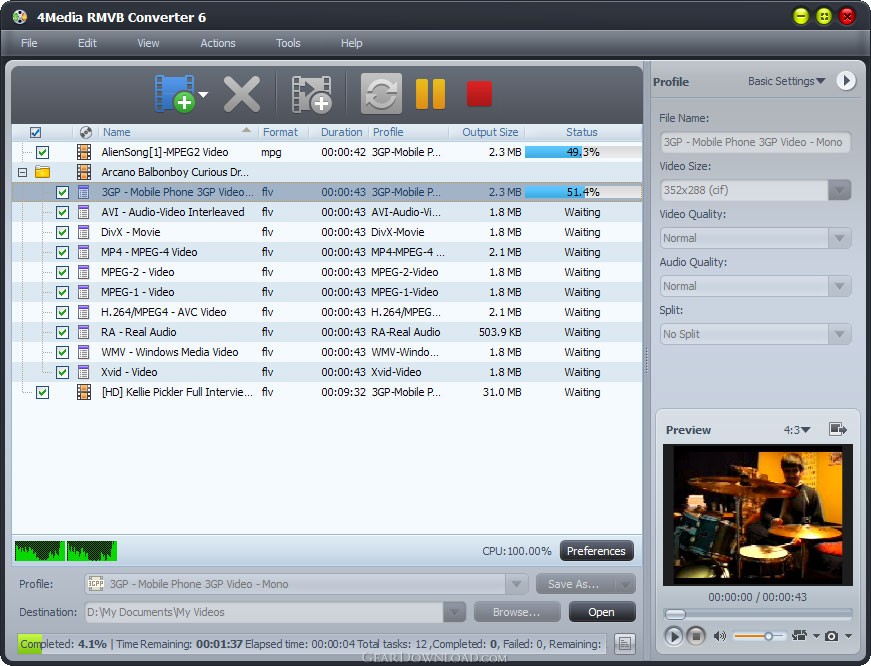Stop conversion with the red stop icon
This screenshot has height=666, width=871.
click(x=479, y=93)
